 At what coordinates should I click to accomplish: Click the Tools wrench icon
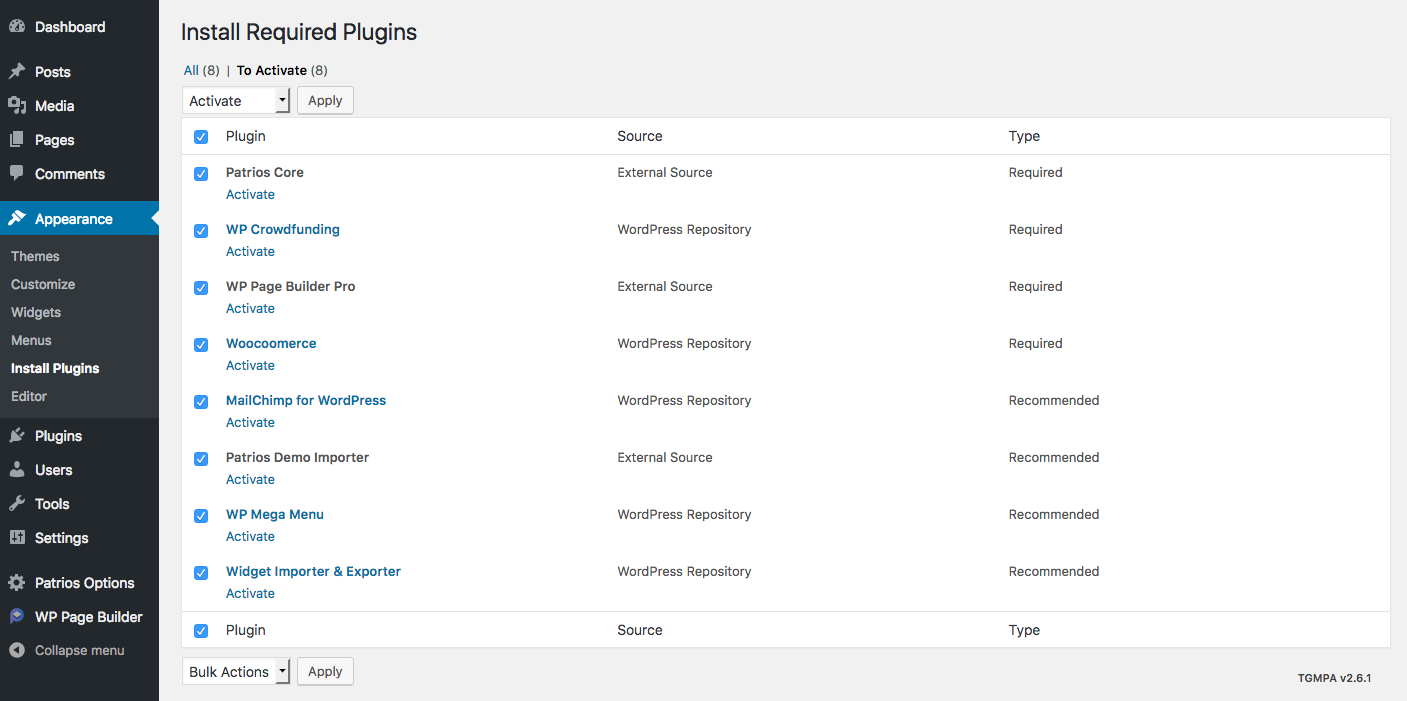17,504
